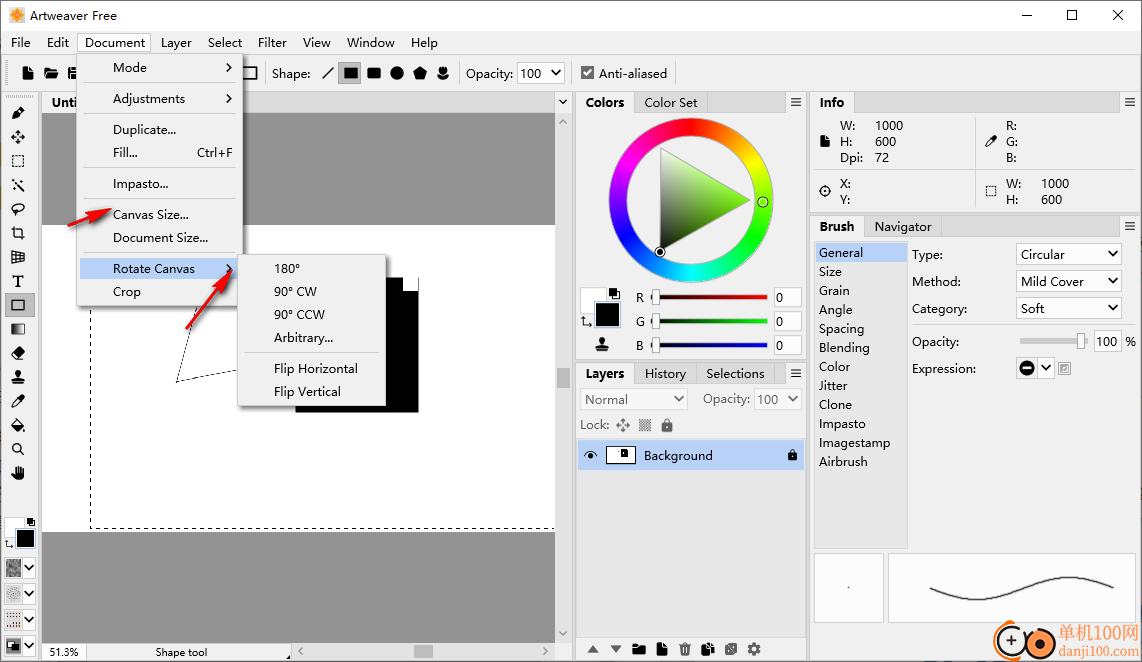Toggle lock all padlock in Layers

pyautogui.click(x=667, y=425)
